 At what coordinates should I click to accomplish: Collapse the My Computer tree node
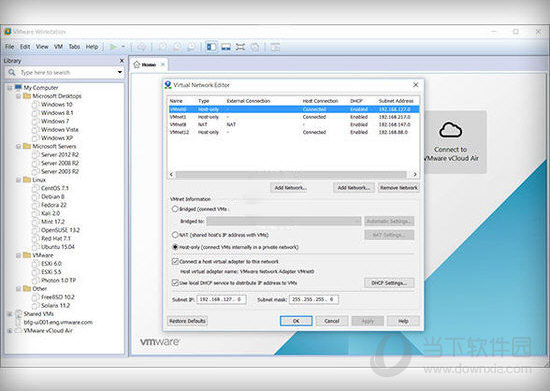[10, 87]
